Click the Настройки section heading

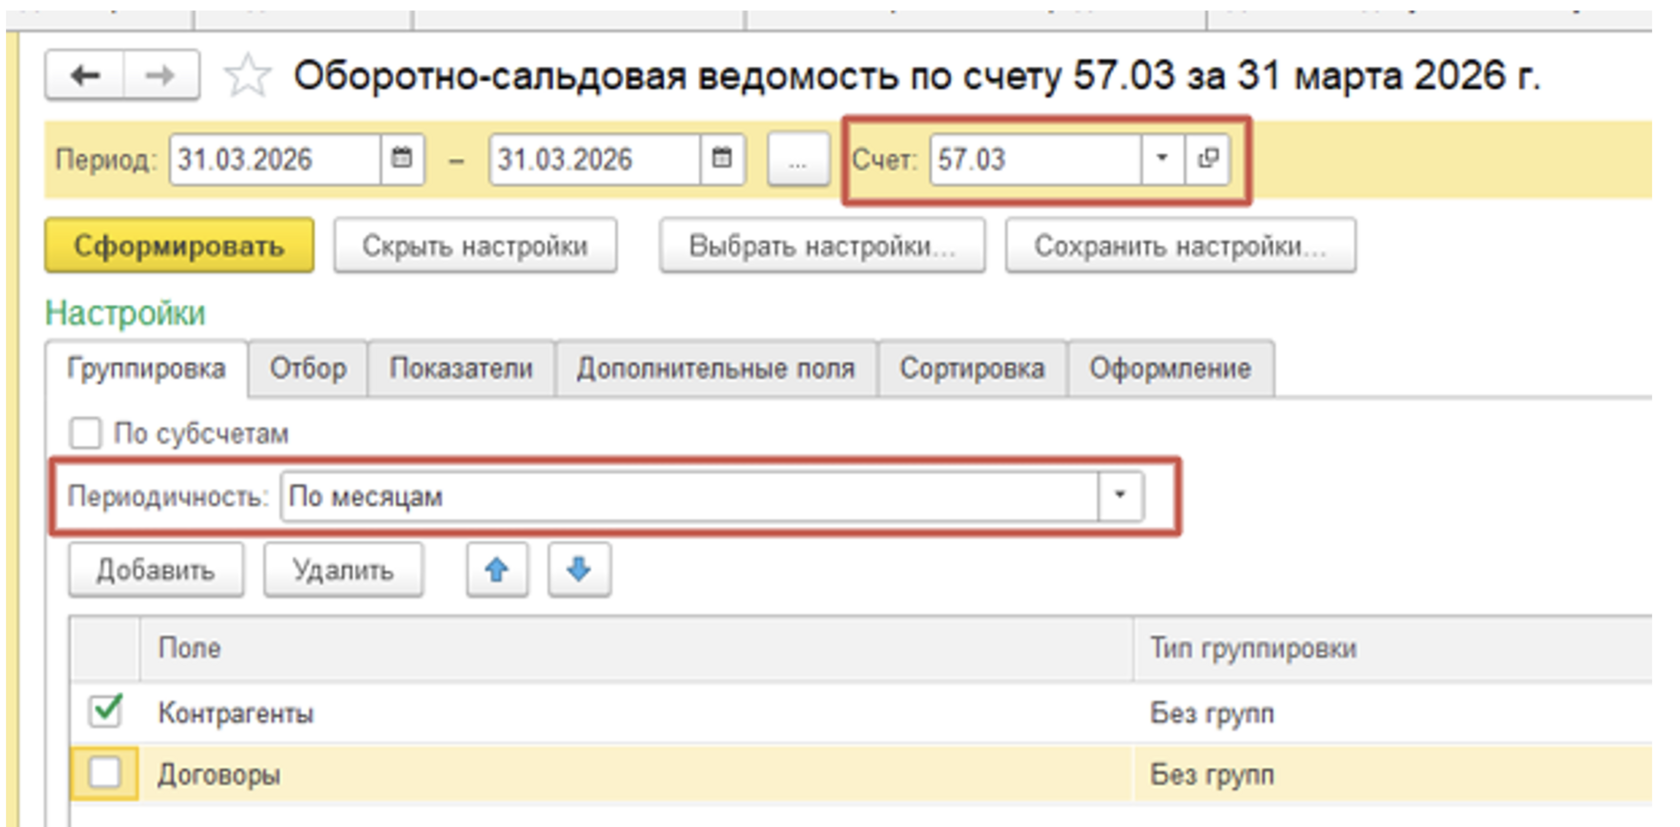pos(125,313)
